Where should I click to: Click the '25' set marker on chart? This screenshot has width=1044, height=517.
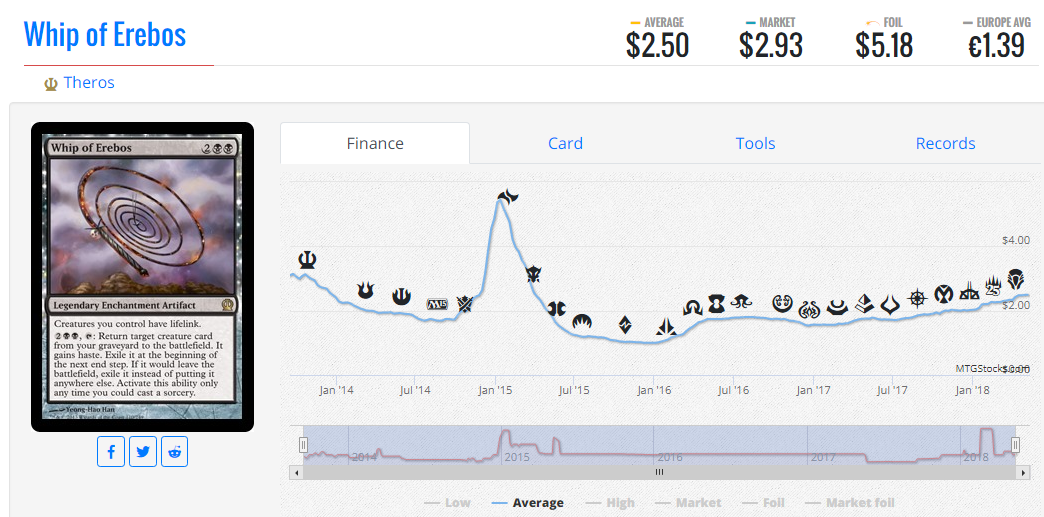pyautogui.click(x=993, y=287)
